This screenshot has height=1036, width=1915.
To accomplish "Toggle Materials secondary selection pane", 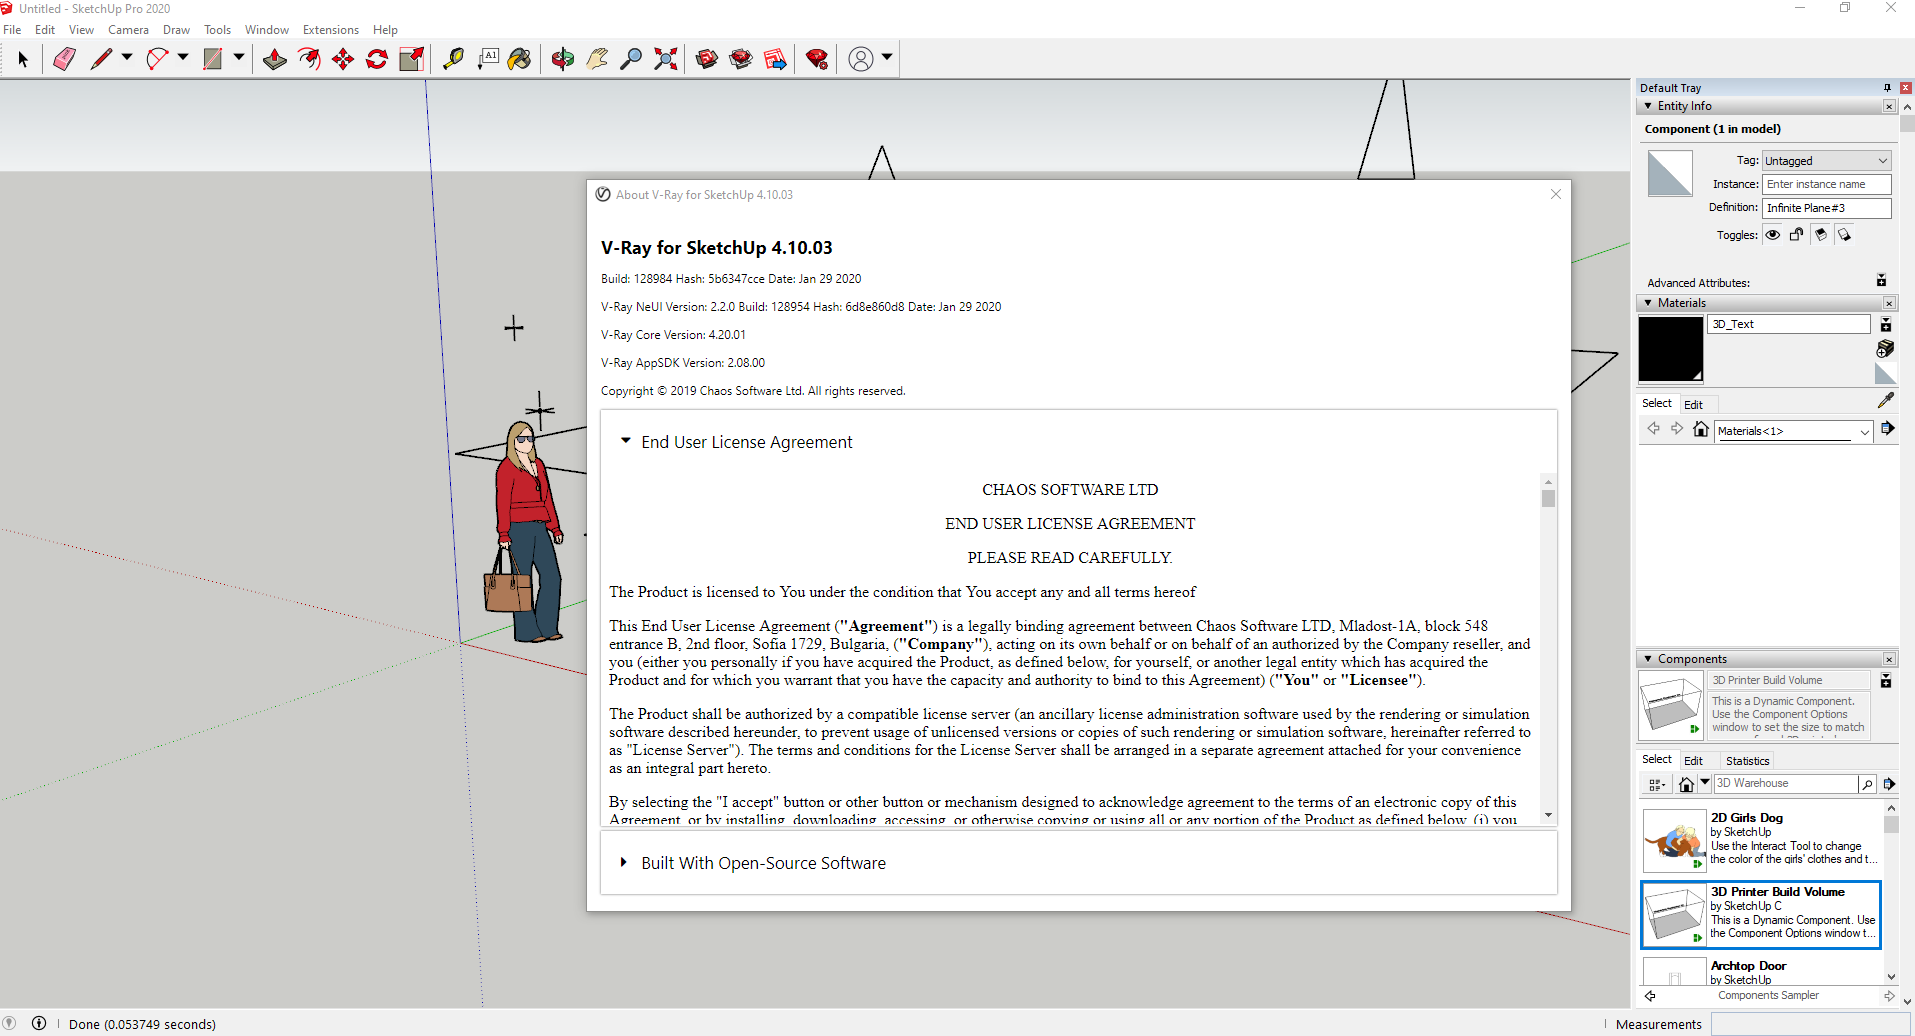I will pos(1886,325).
